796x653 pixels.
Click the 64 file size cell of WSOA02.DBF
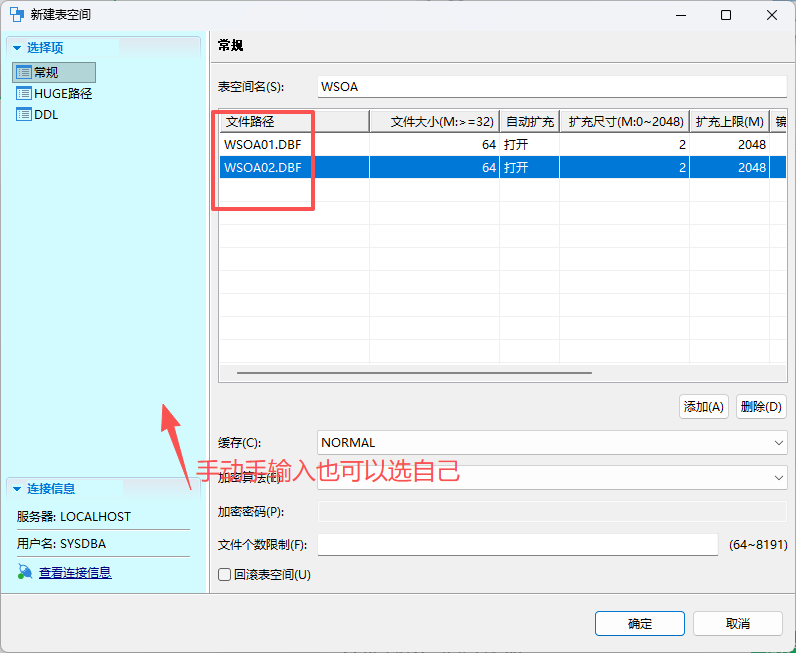pyautogui.click(x=435, y=168)
